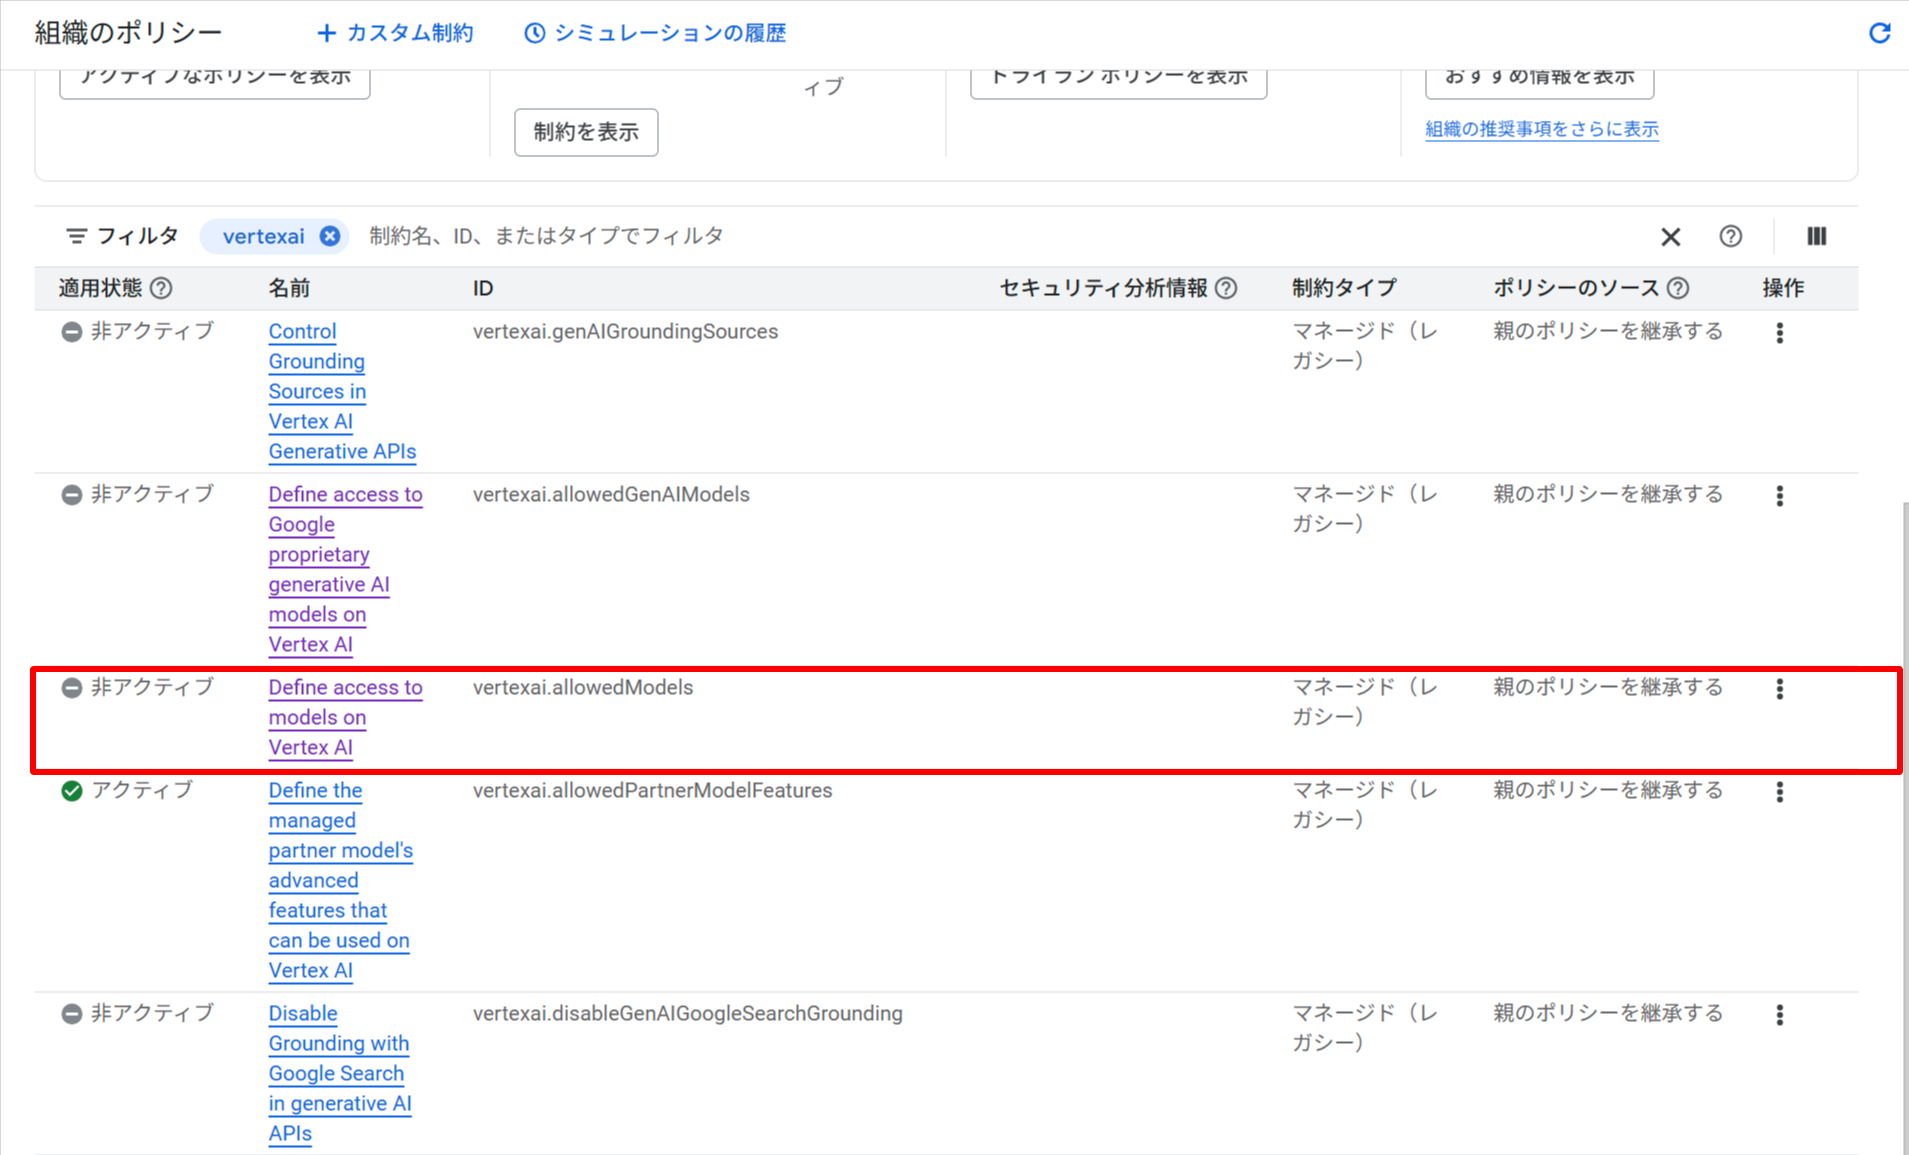Open actions menu for genAIGroundingSources row
The image size is (1909, 1155).
pyautogui.click(x=1779, y=333)
